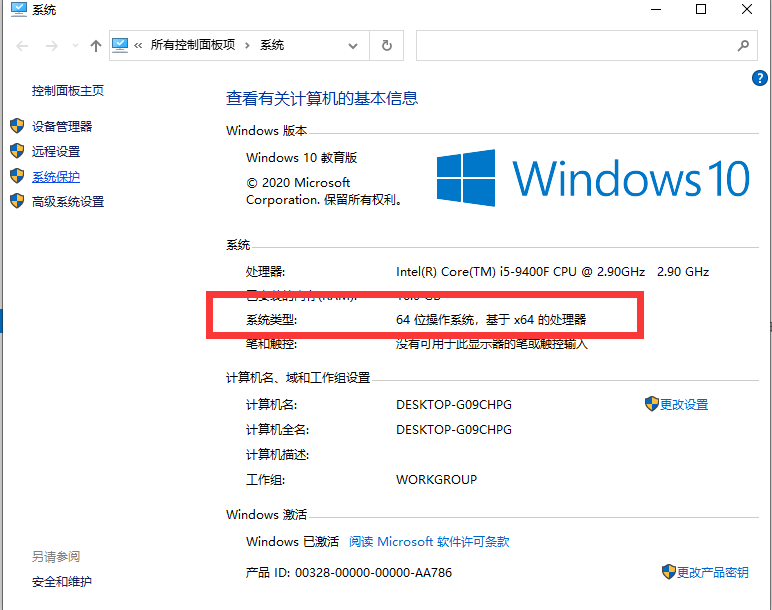Expand chevron after 所有控制面板项
This screenshot has height=610, width=772.
click(x=247, y=46)
